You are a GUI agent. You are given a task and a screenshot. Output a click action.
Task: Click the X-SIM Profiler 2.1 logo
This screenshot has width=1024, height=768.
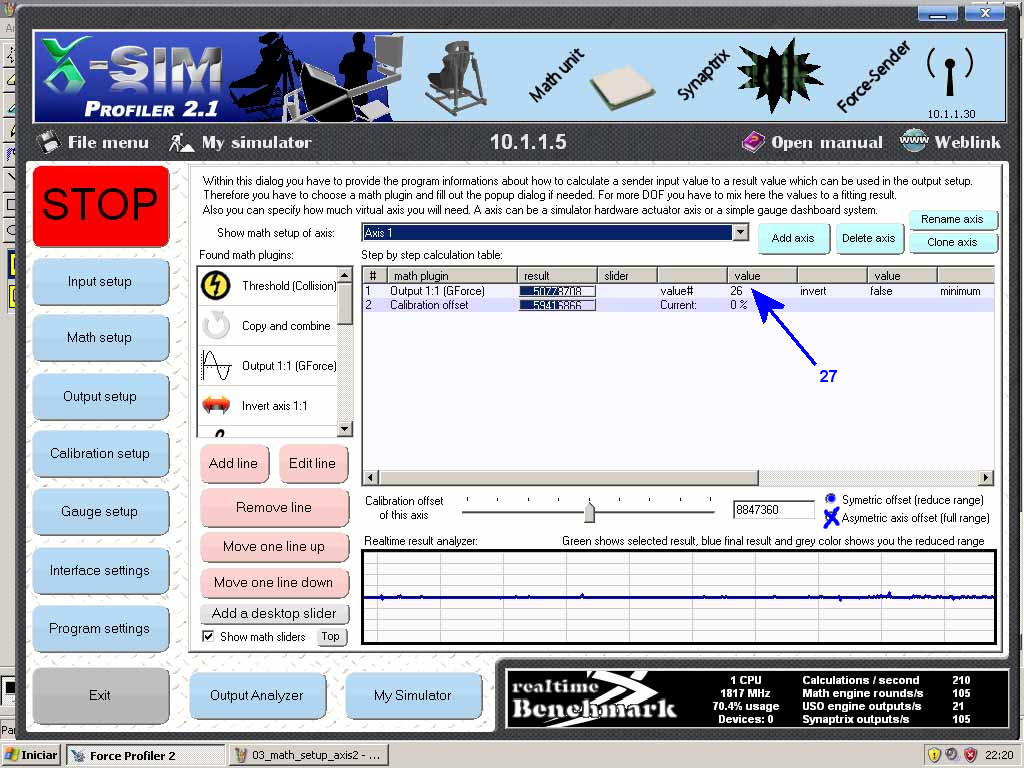134,76
